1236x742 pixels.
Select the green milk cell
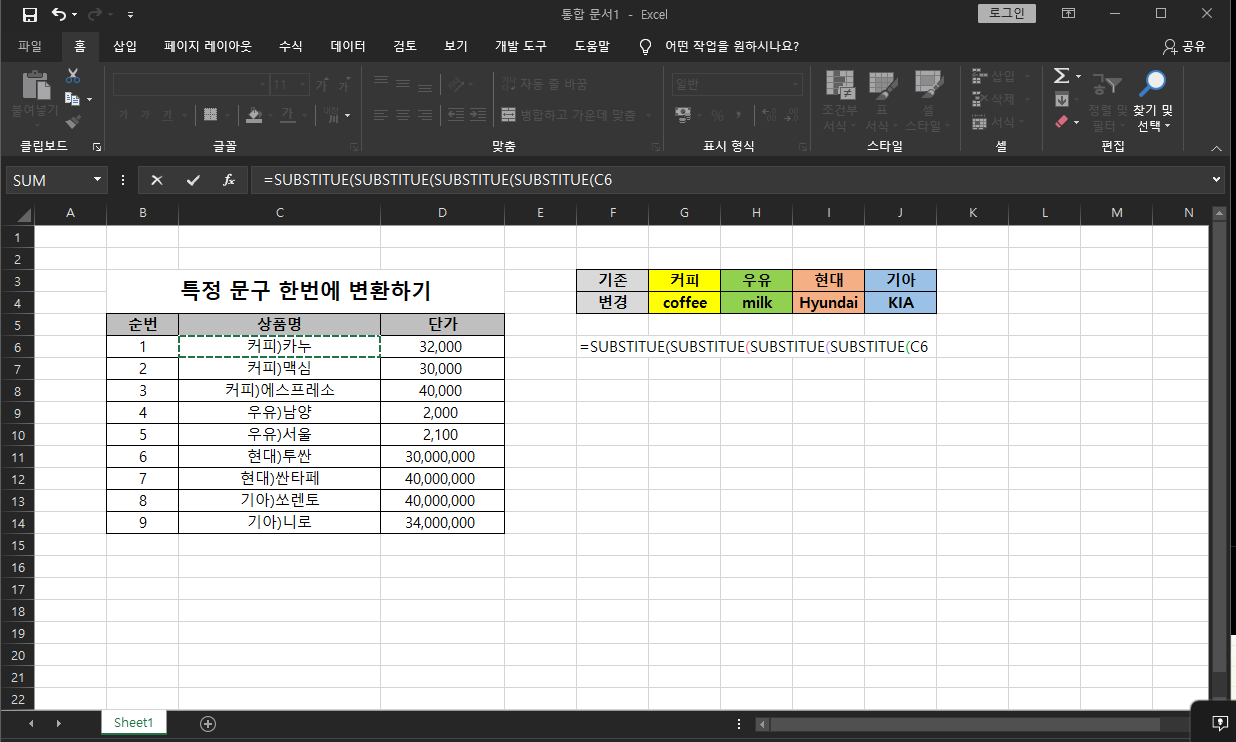(756, 302)
